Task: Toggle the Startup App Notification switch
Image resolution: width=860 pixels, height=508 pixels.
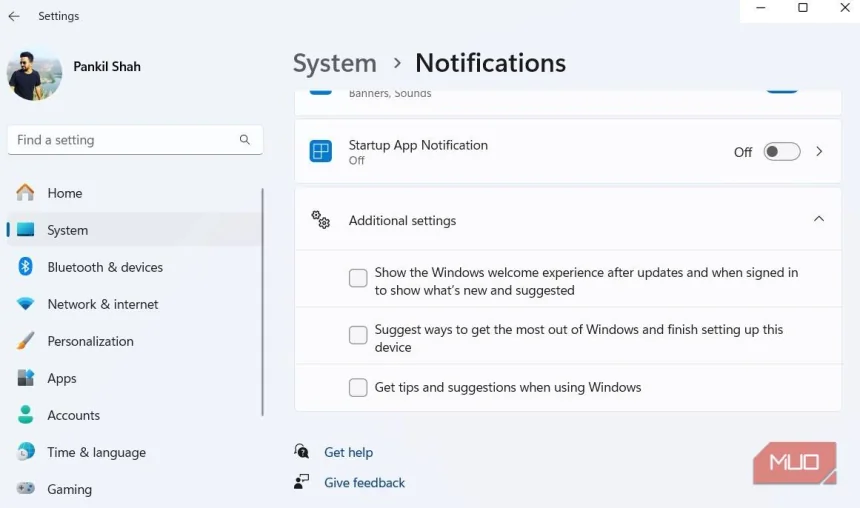Action: [781, 152]
